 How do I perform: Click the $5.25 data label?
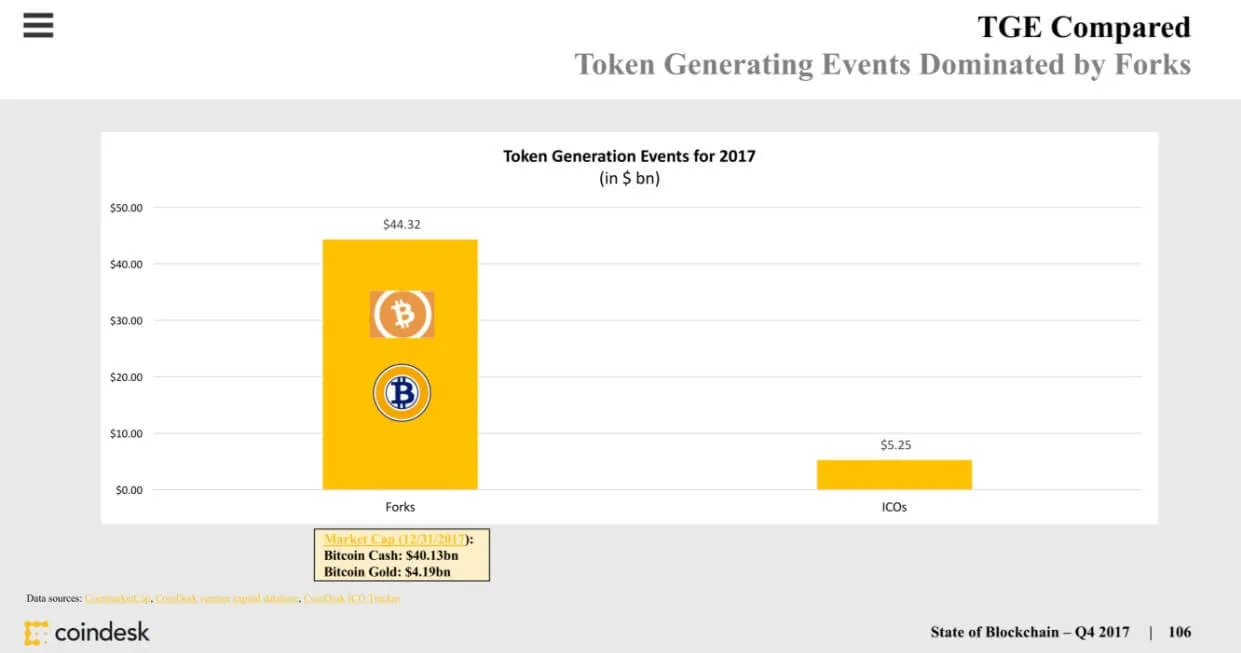coord(895,445)
